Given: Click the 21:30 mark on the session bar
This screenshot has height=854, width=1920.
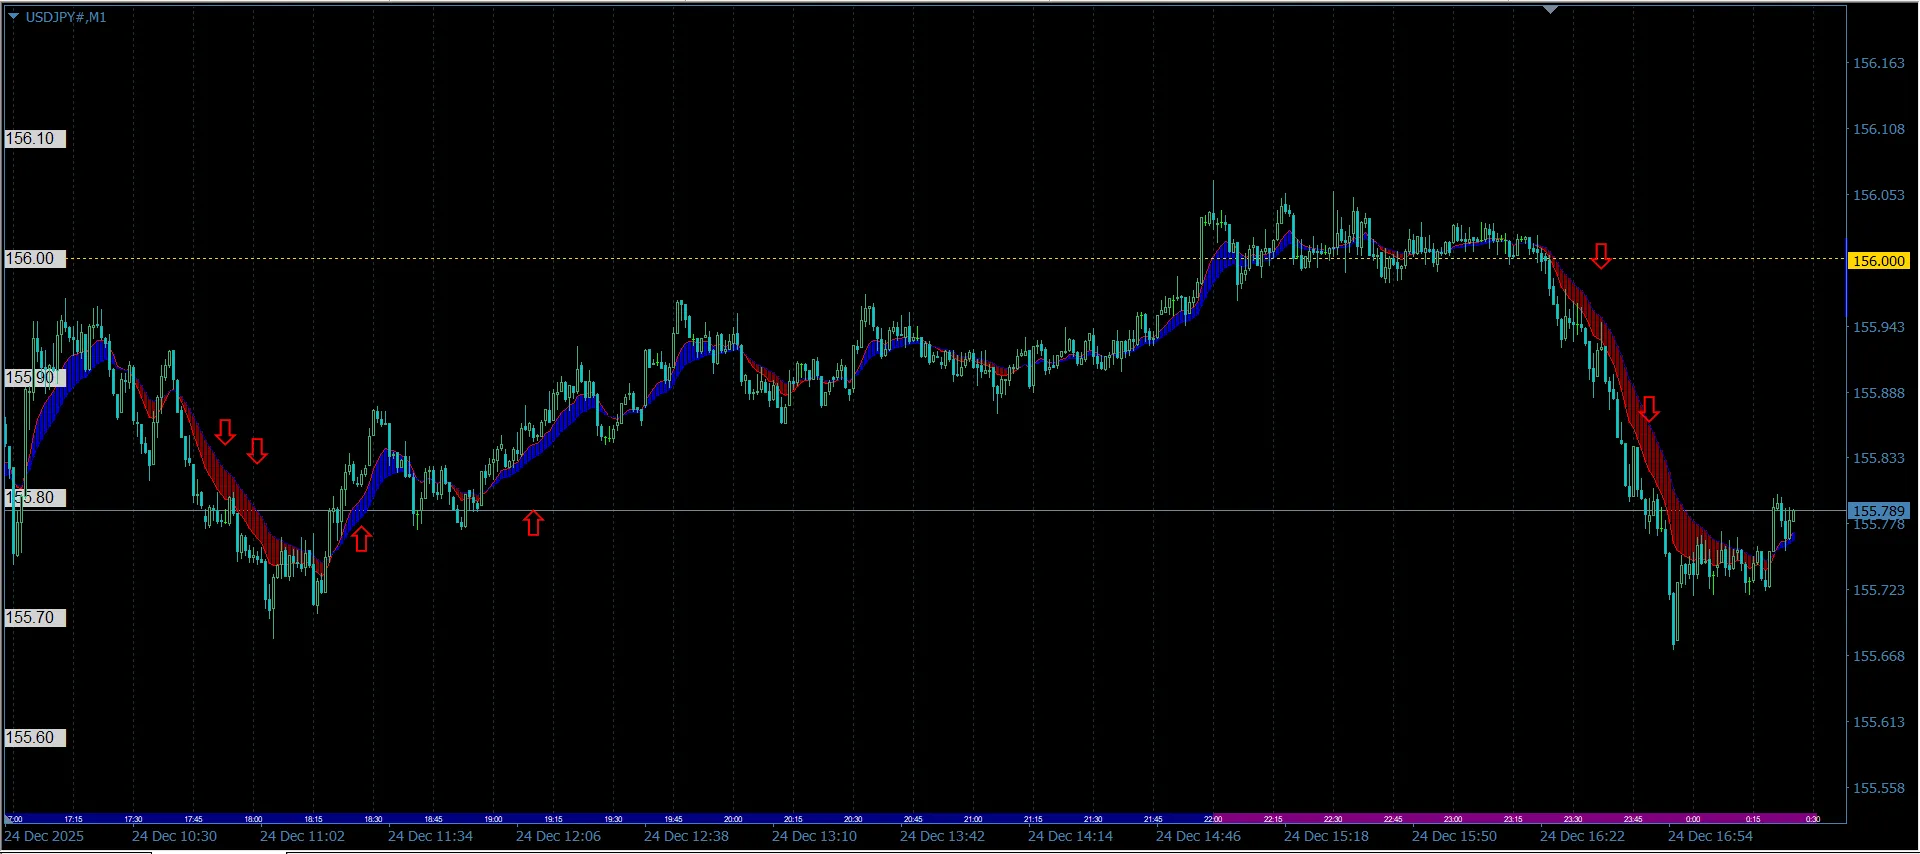Looking at the screenshot, I should coord(1093,819).
